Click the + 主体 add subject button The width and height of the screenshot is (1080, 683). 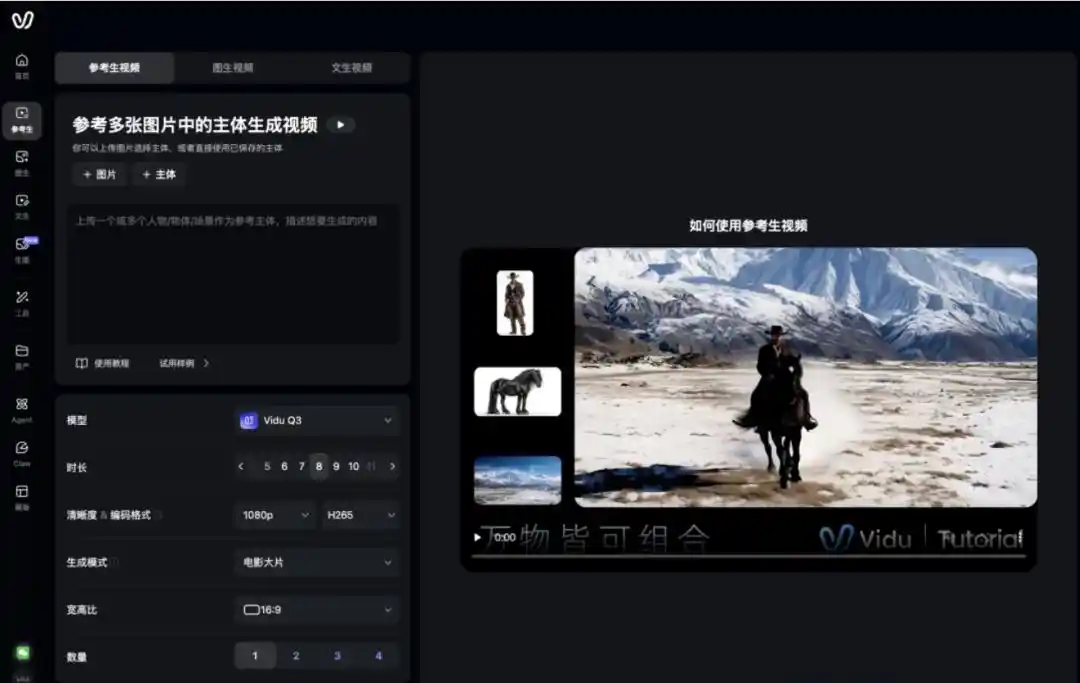tap(159, 175)
